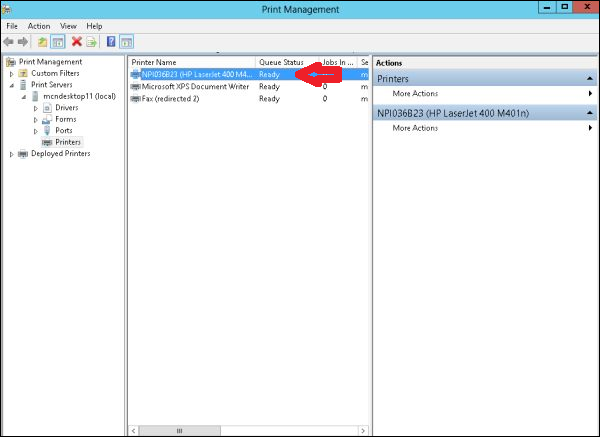Click the Print Servers server icon
This screenshot has height=437, width=600.
(23, 85)
